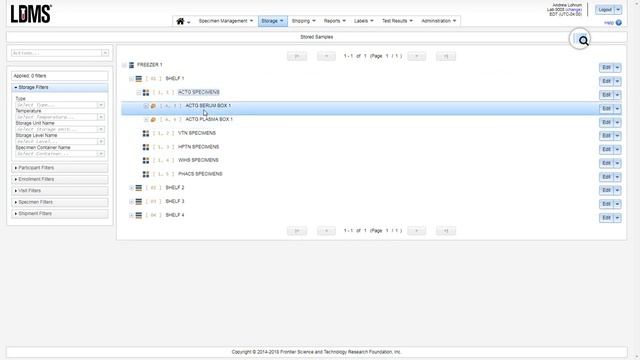The width and height of the screenshot is (640, 360).
Task: Click the ACTG PLASMA BOX 1 box icon
Action: click(x=153, y=120)
